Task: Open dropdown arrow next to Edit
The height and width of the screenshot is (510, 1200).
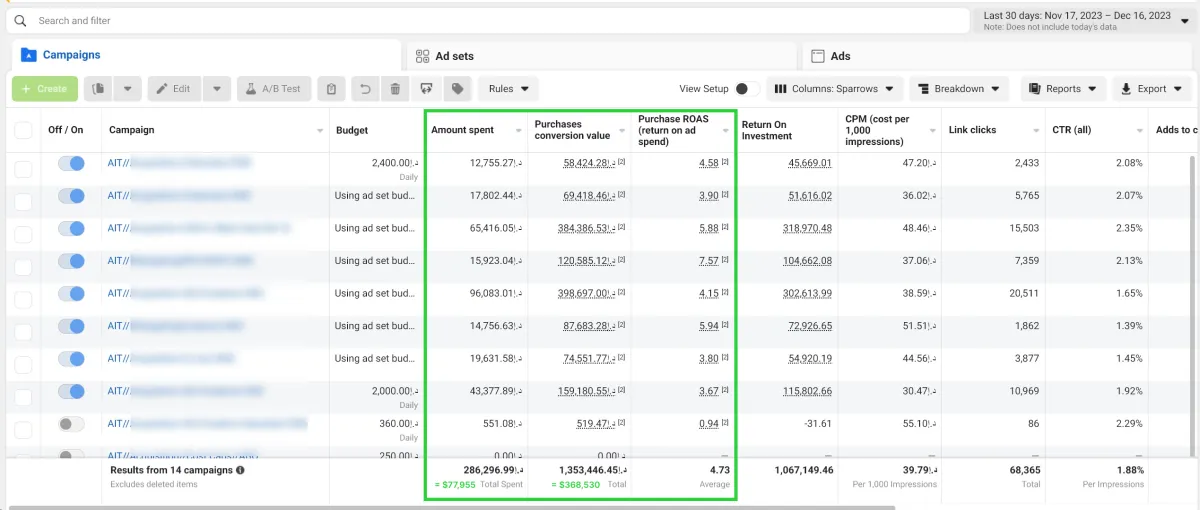Action: 218,89
